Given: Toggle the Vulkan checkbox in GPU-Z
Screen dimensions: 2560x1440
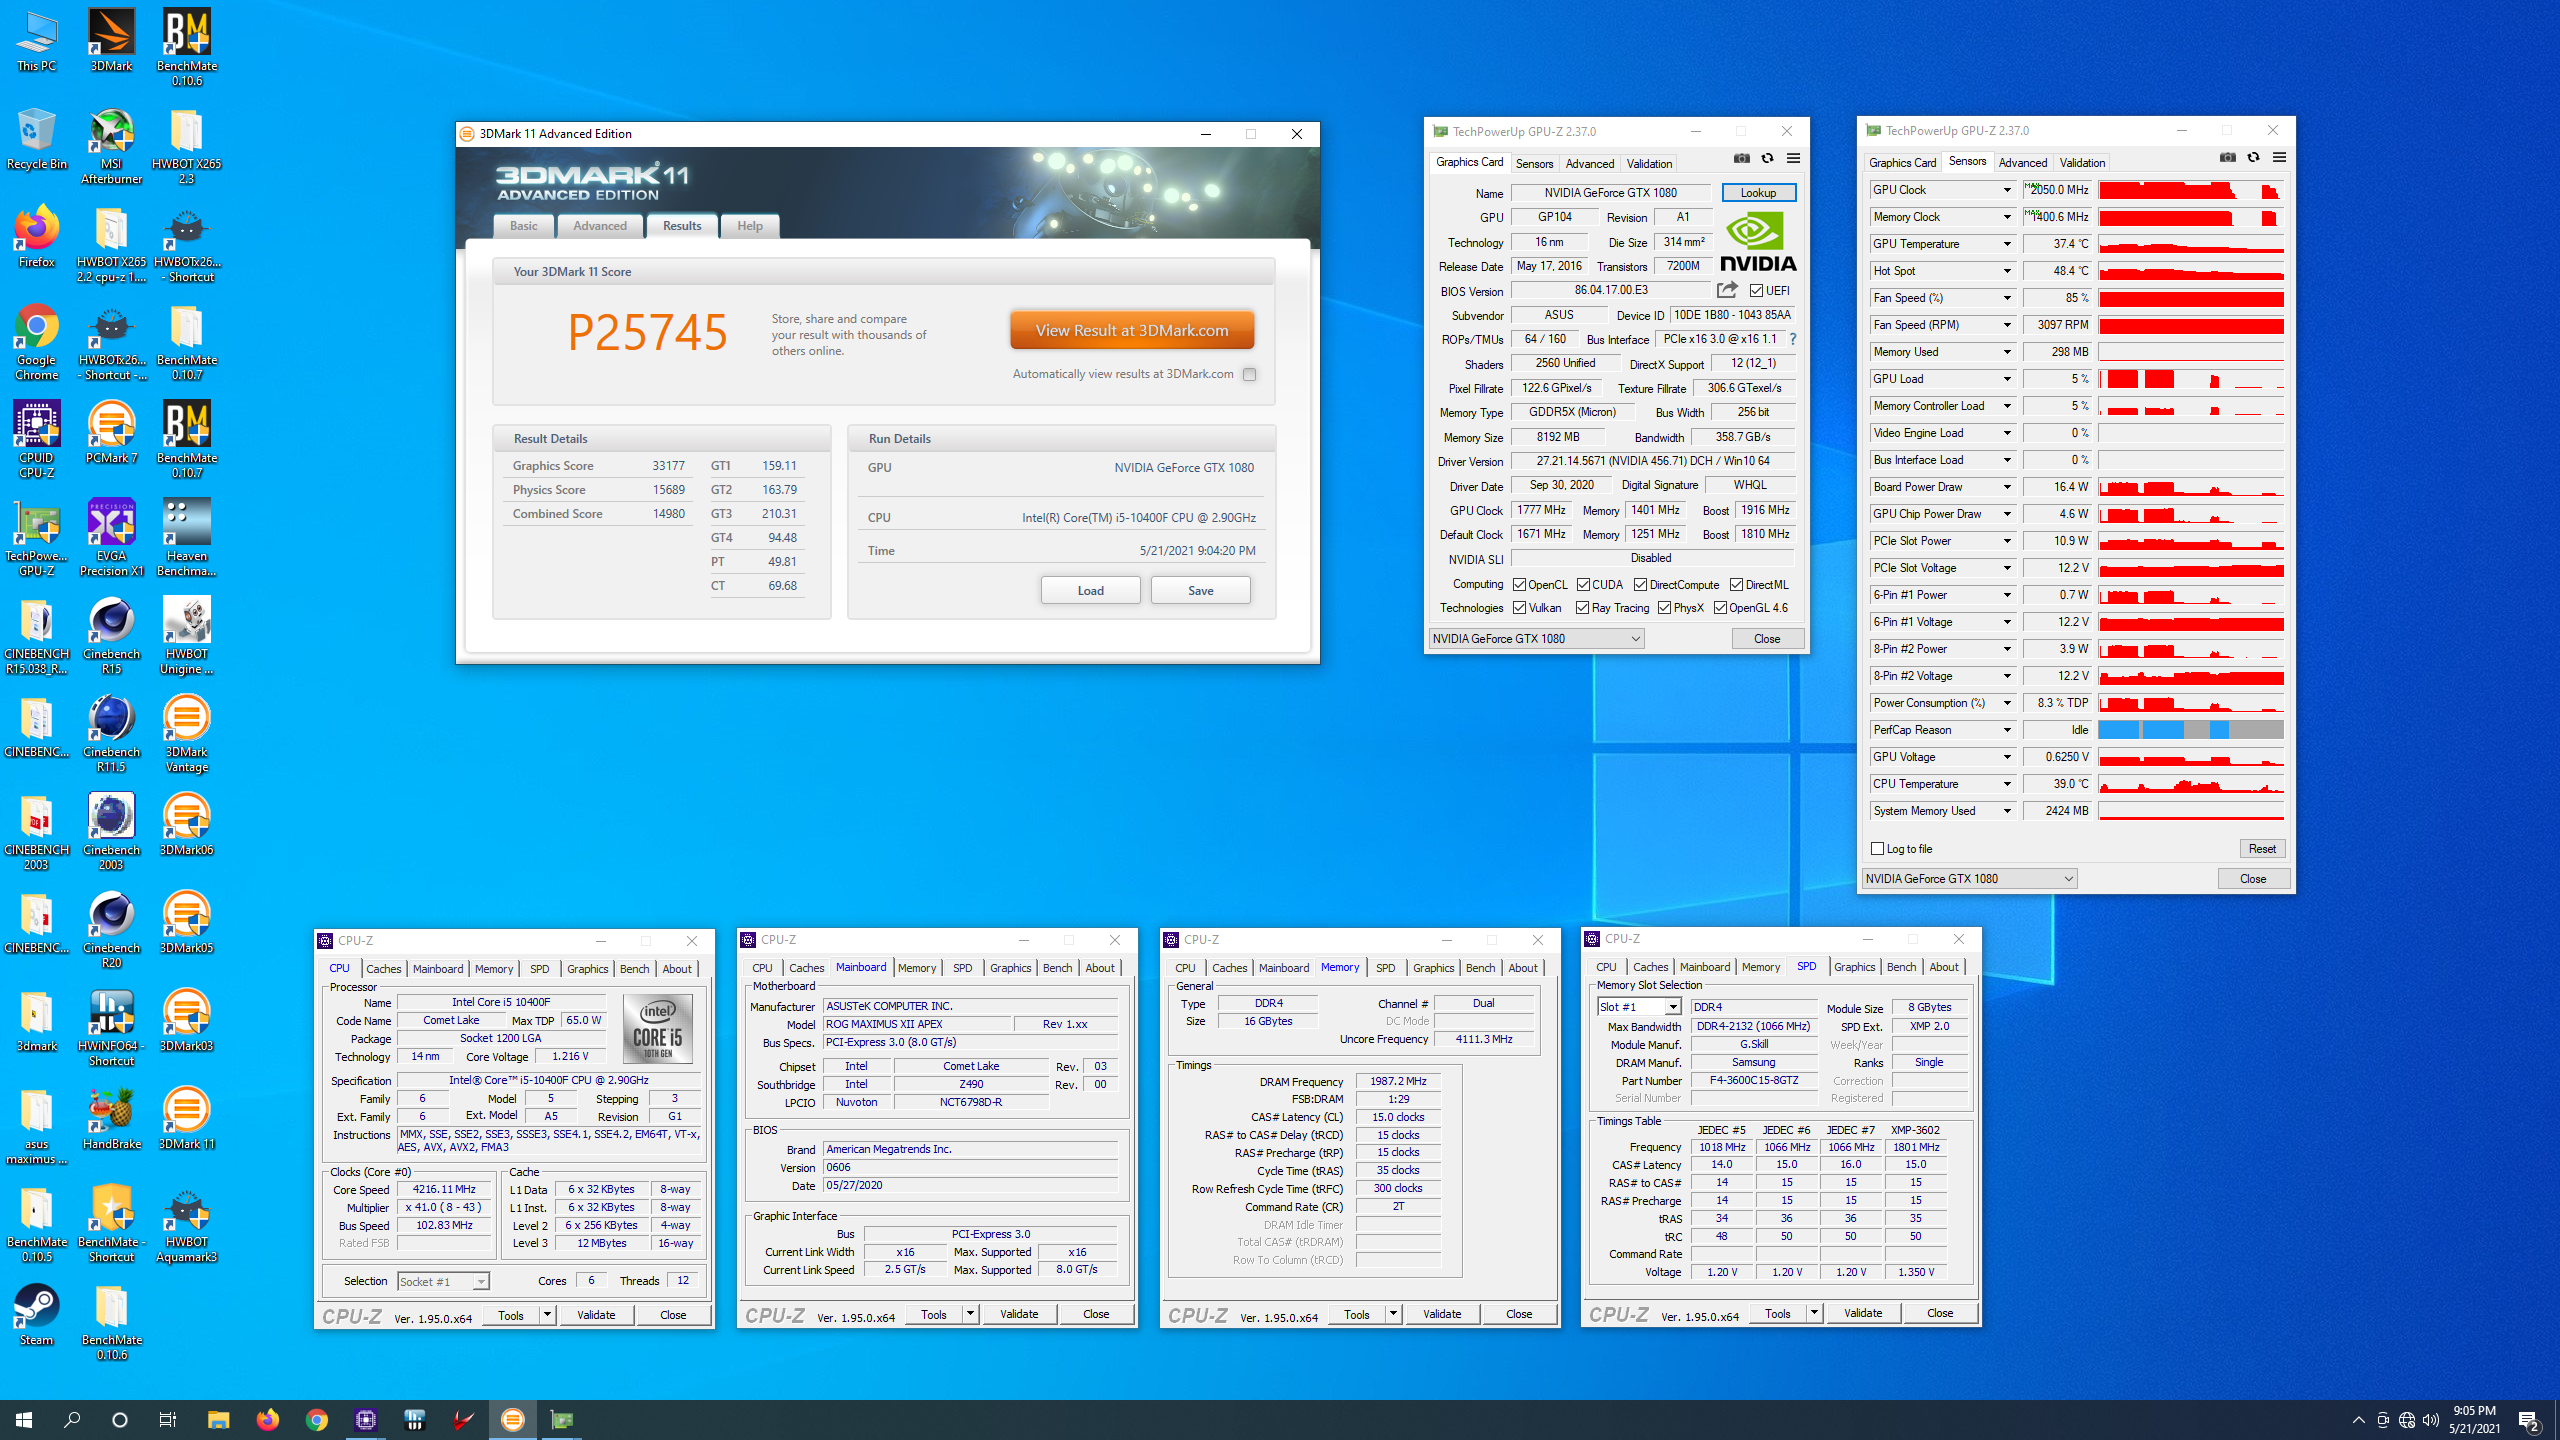Looking at the screenshot, I should [1519, 608].
